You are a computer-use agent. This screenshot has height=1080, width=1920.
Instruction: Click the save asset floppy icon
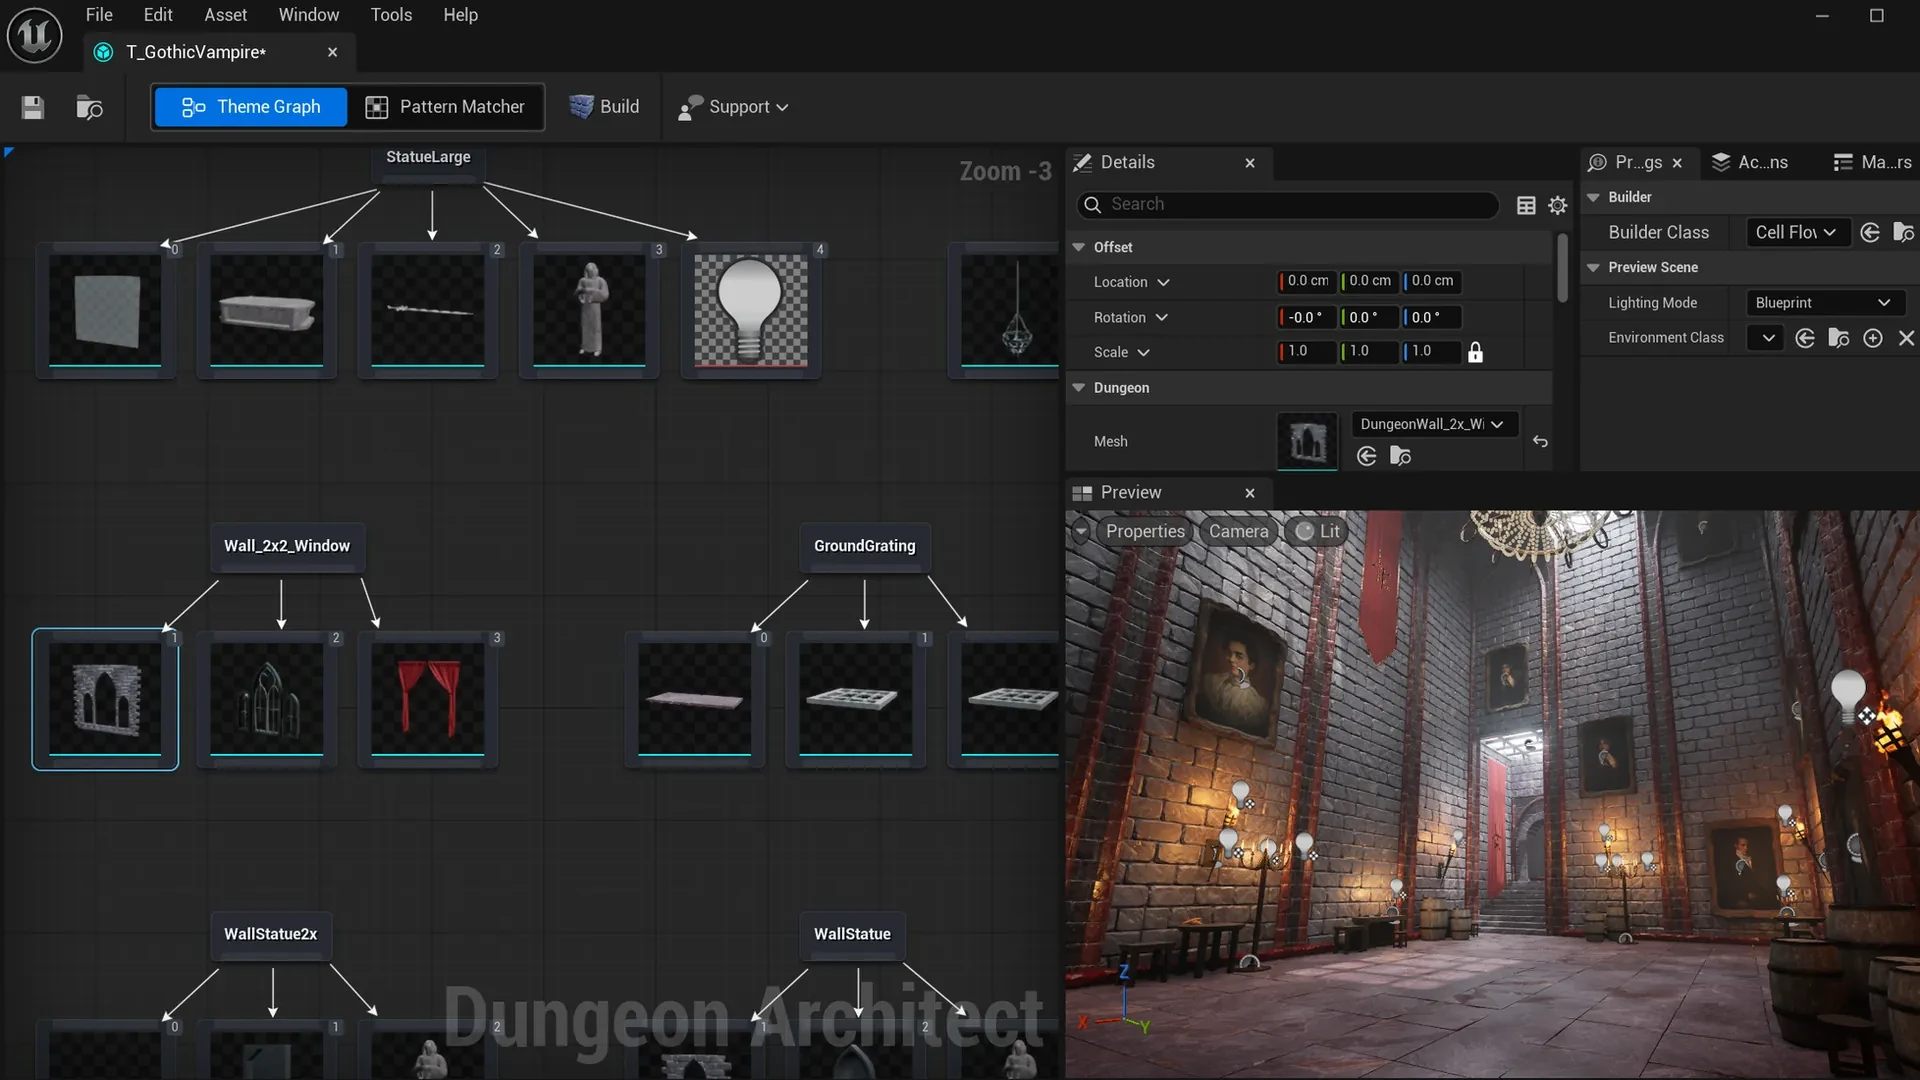tap(33, 107)
